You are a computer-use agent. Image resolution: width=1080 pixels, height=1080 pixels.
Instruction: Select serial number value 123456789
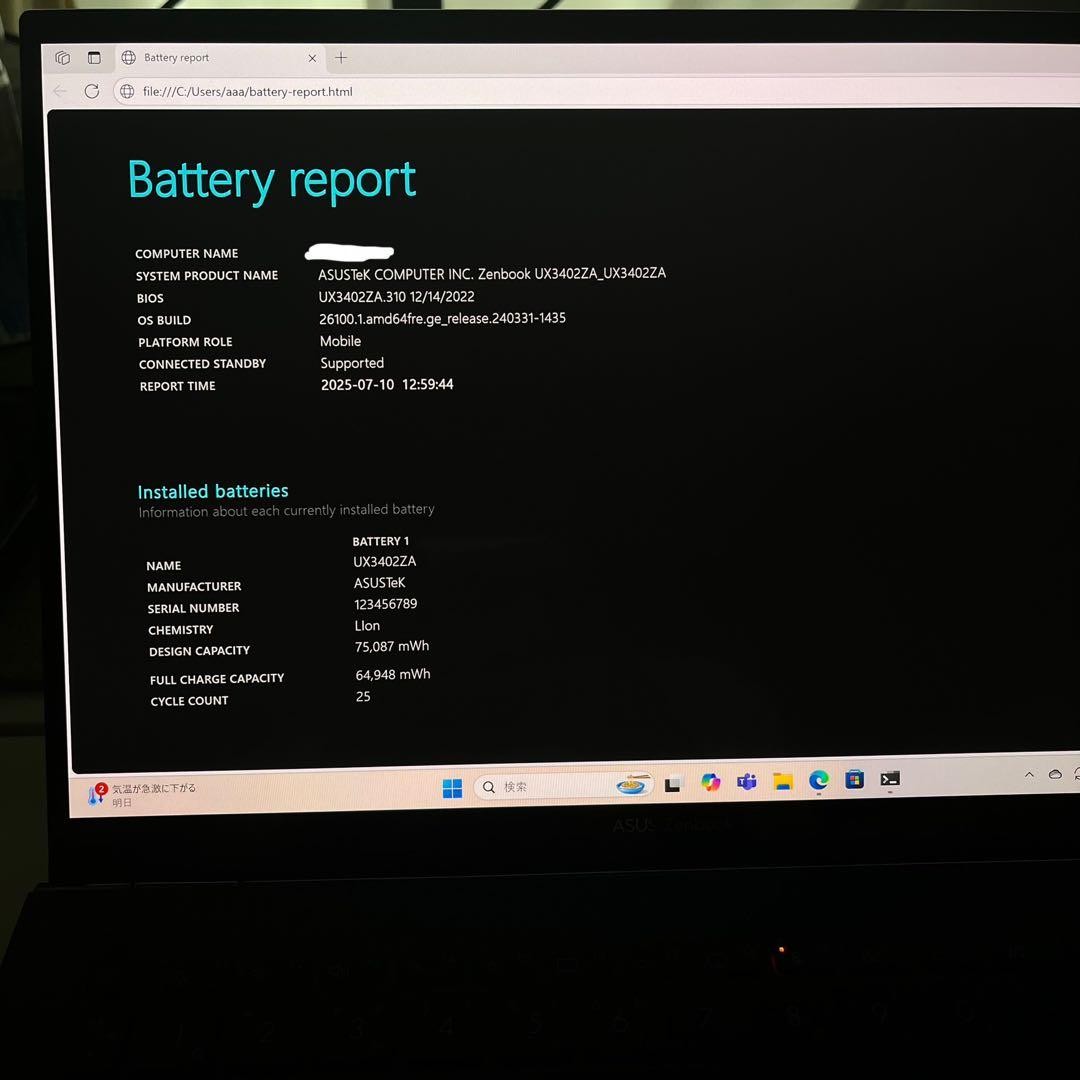pyautogui.click(x=385, y=604)
